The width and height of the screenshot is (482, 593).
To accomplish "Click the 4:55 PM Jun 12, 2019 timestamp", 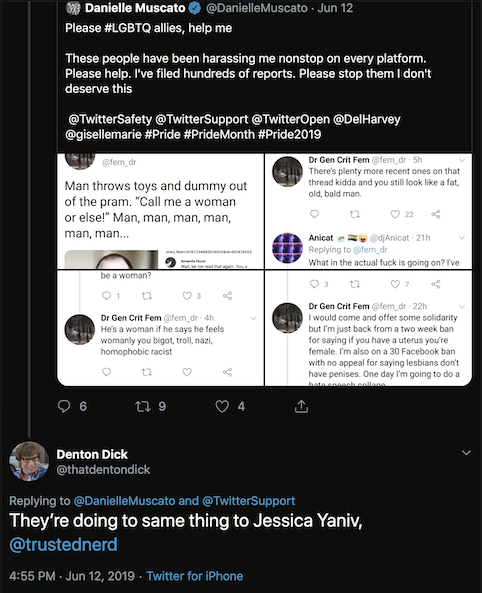I will pyautogui.click(x=72, y=576).
